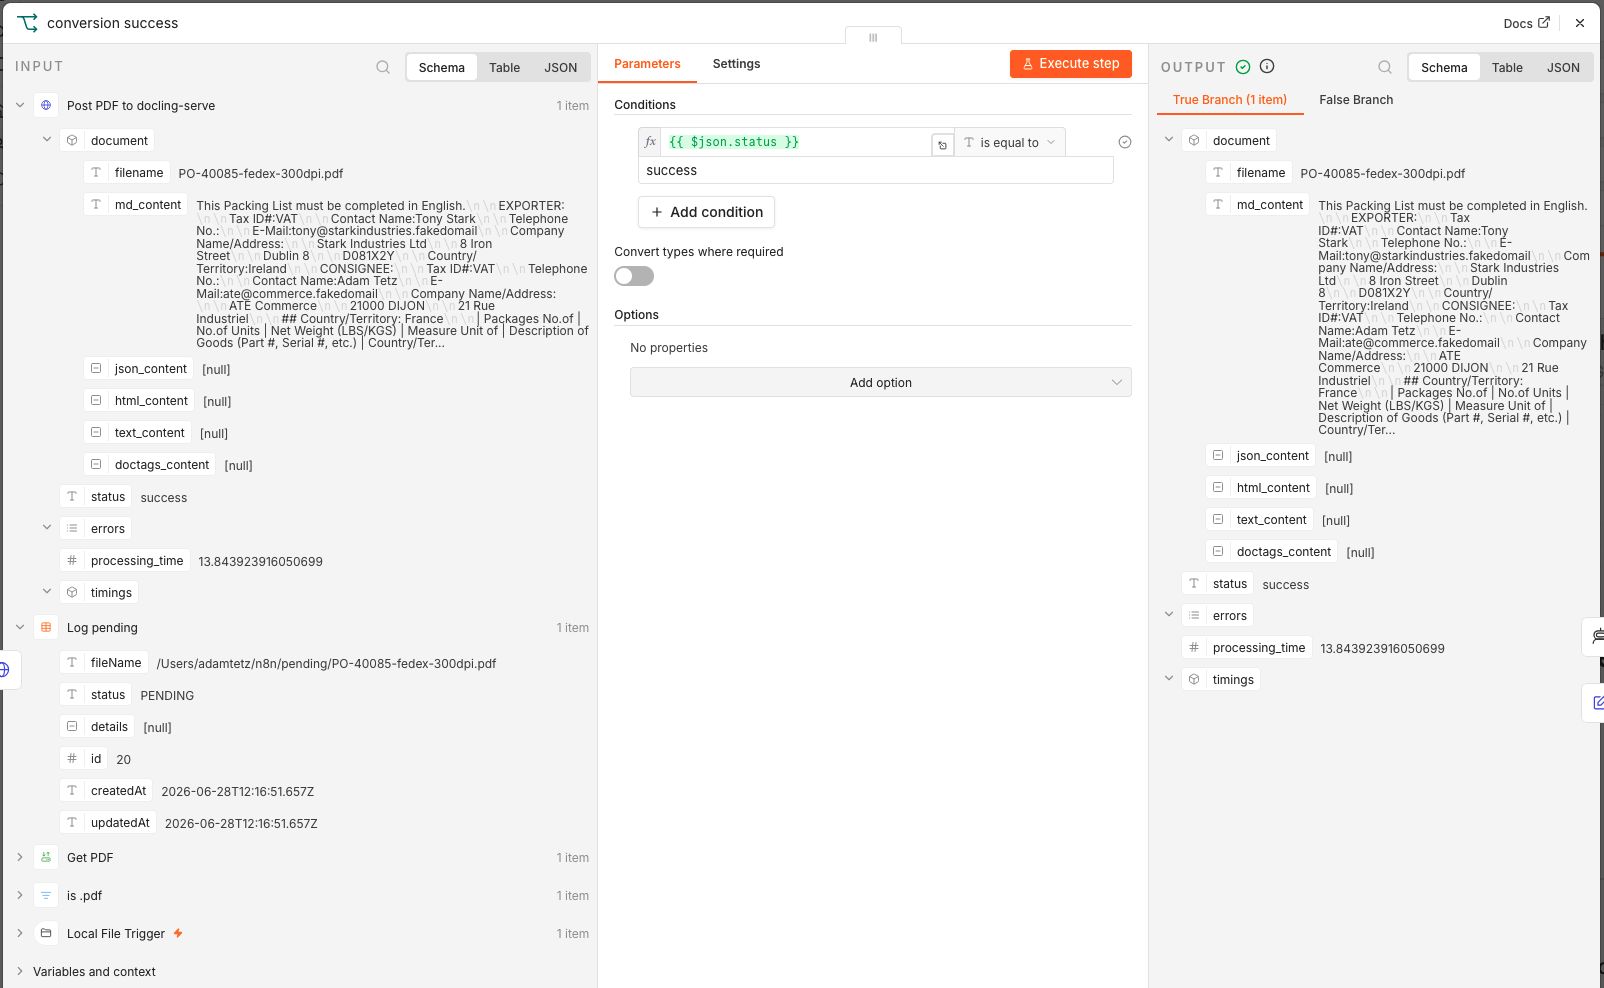The width and height of the screenshot is (1604, 988).
Task: Open the search in the INPUT panel
Action: coord(383,67)
